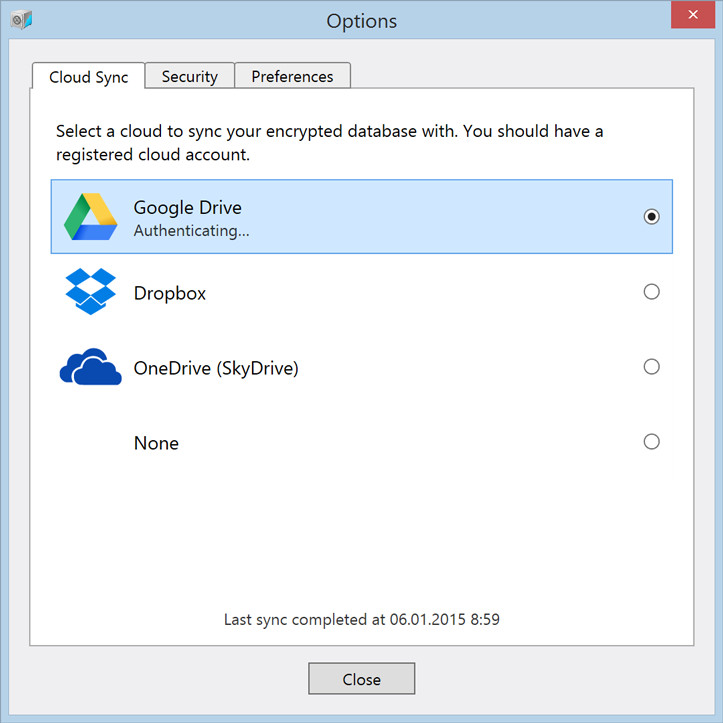
Task: Click the OneDrive (SkyDrive) label
Action: [216, 368]
